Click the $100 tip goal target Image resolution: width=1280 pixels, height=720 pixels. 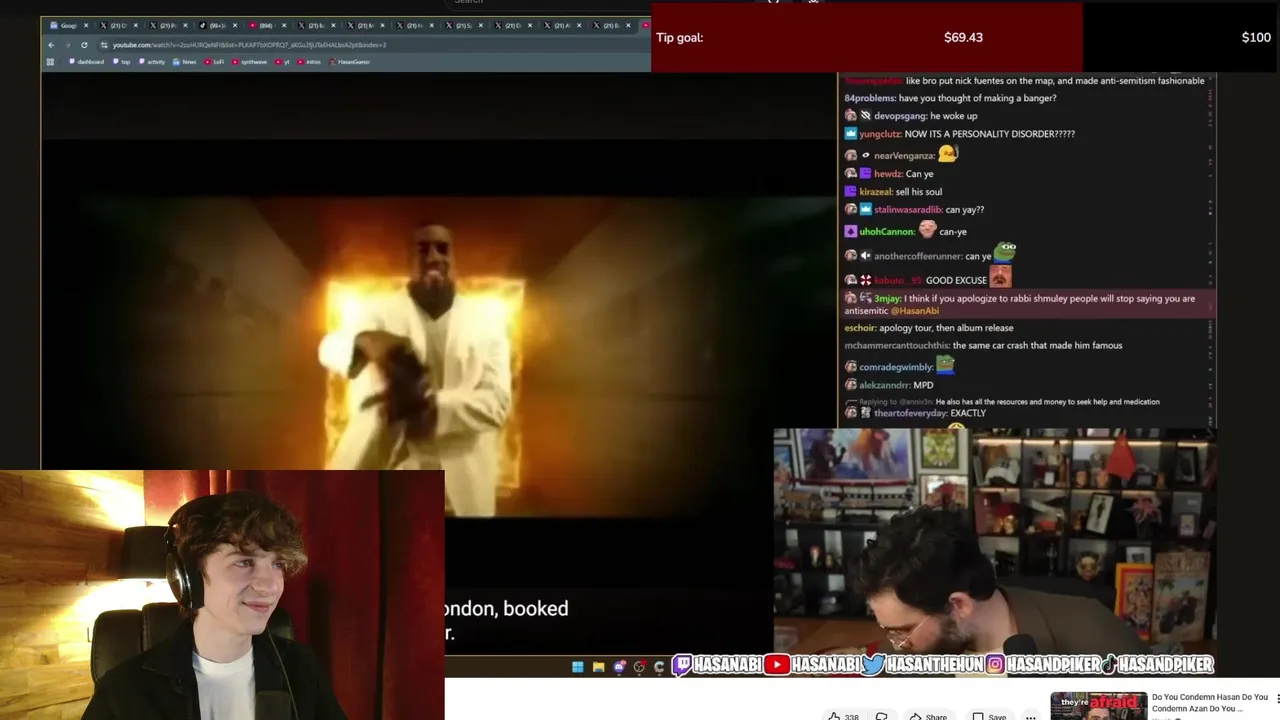(1256, 38)
